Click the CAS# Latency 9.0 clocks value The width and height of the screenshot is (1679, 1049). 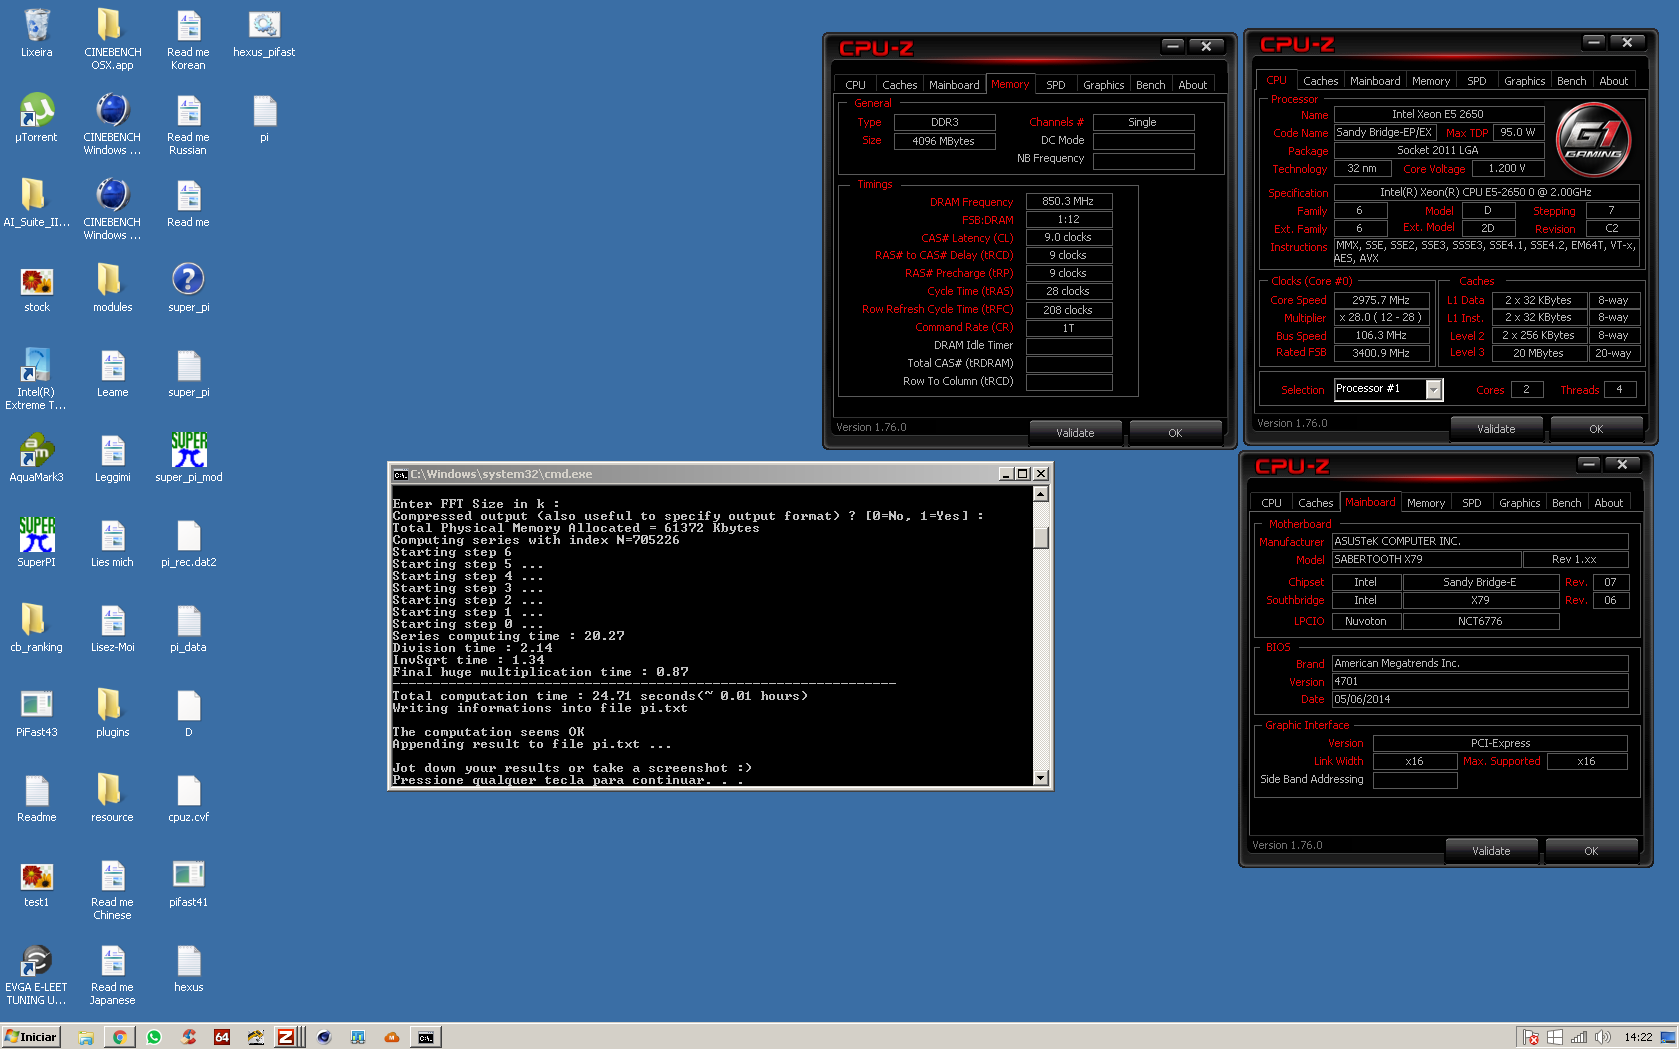1068,237
